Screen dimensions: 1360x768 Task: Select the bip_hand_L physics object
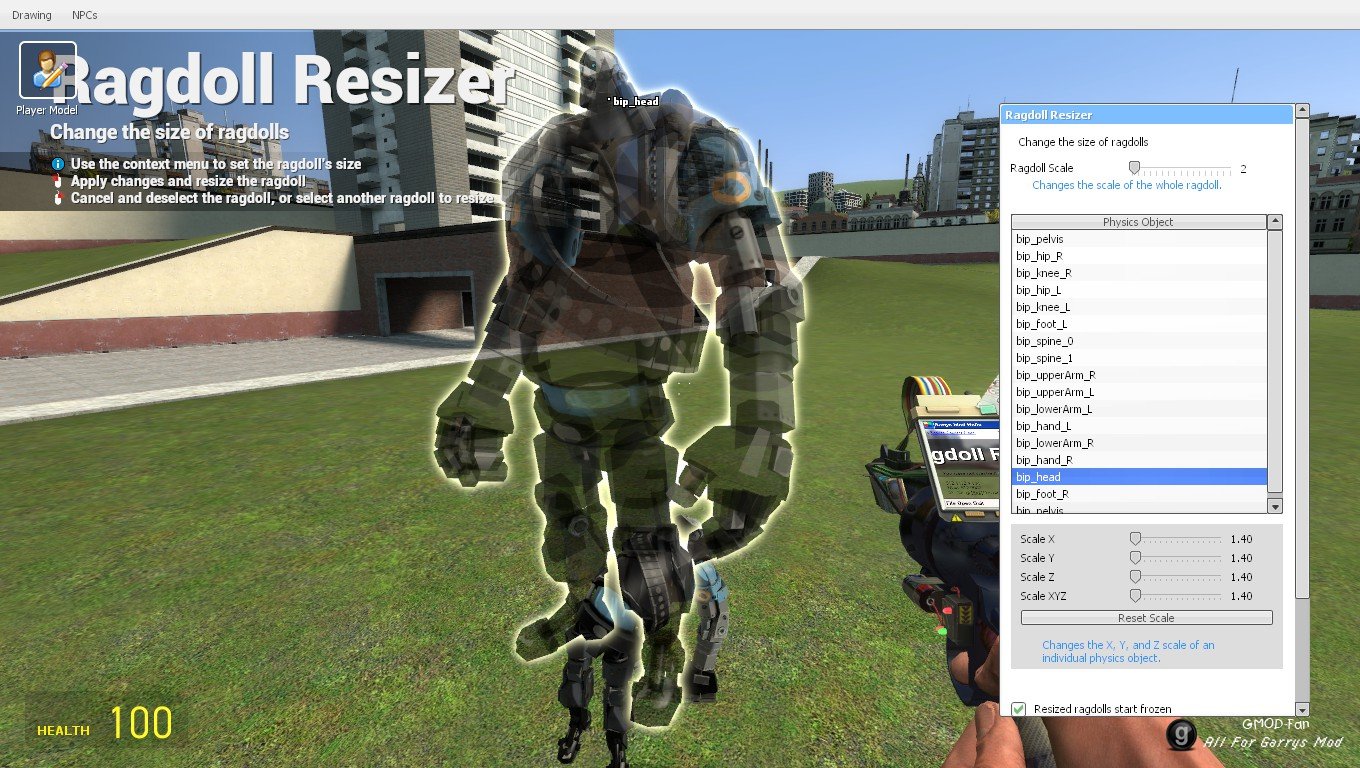pos(1139,426)
